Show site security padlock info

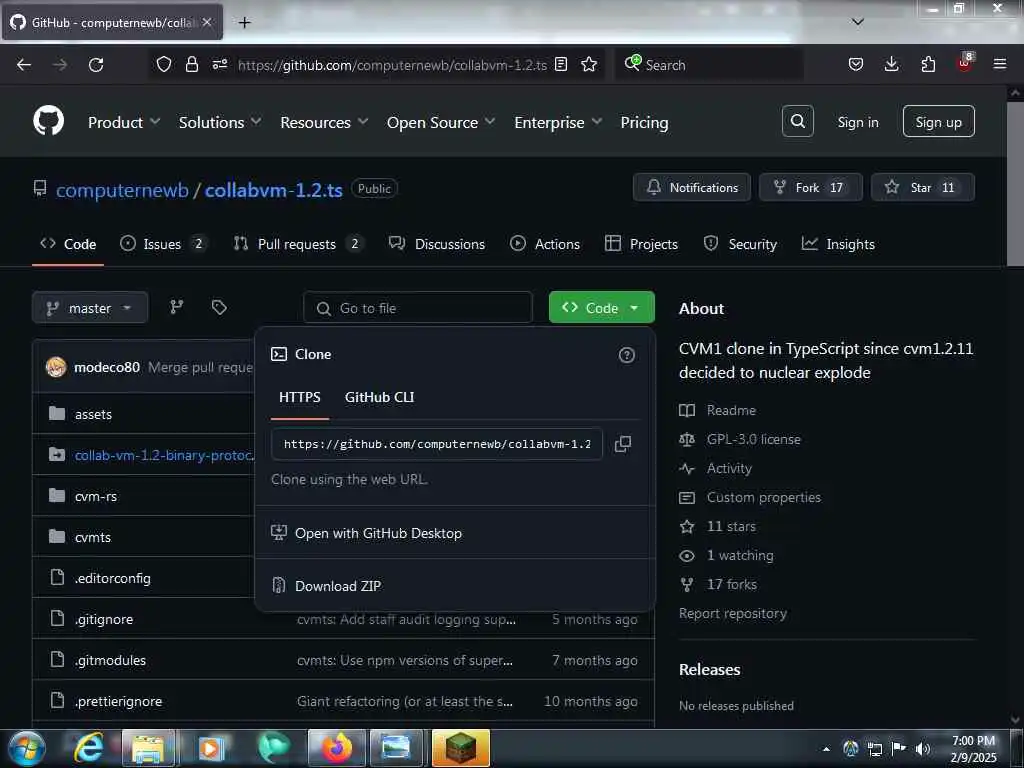[191, 64]
